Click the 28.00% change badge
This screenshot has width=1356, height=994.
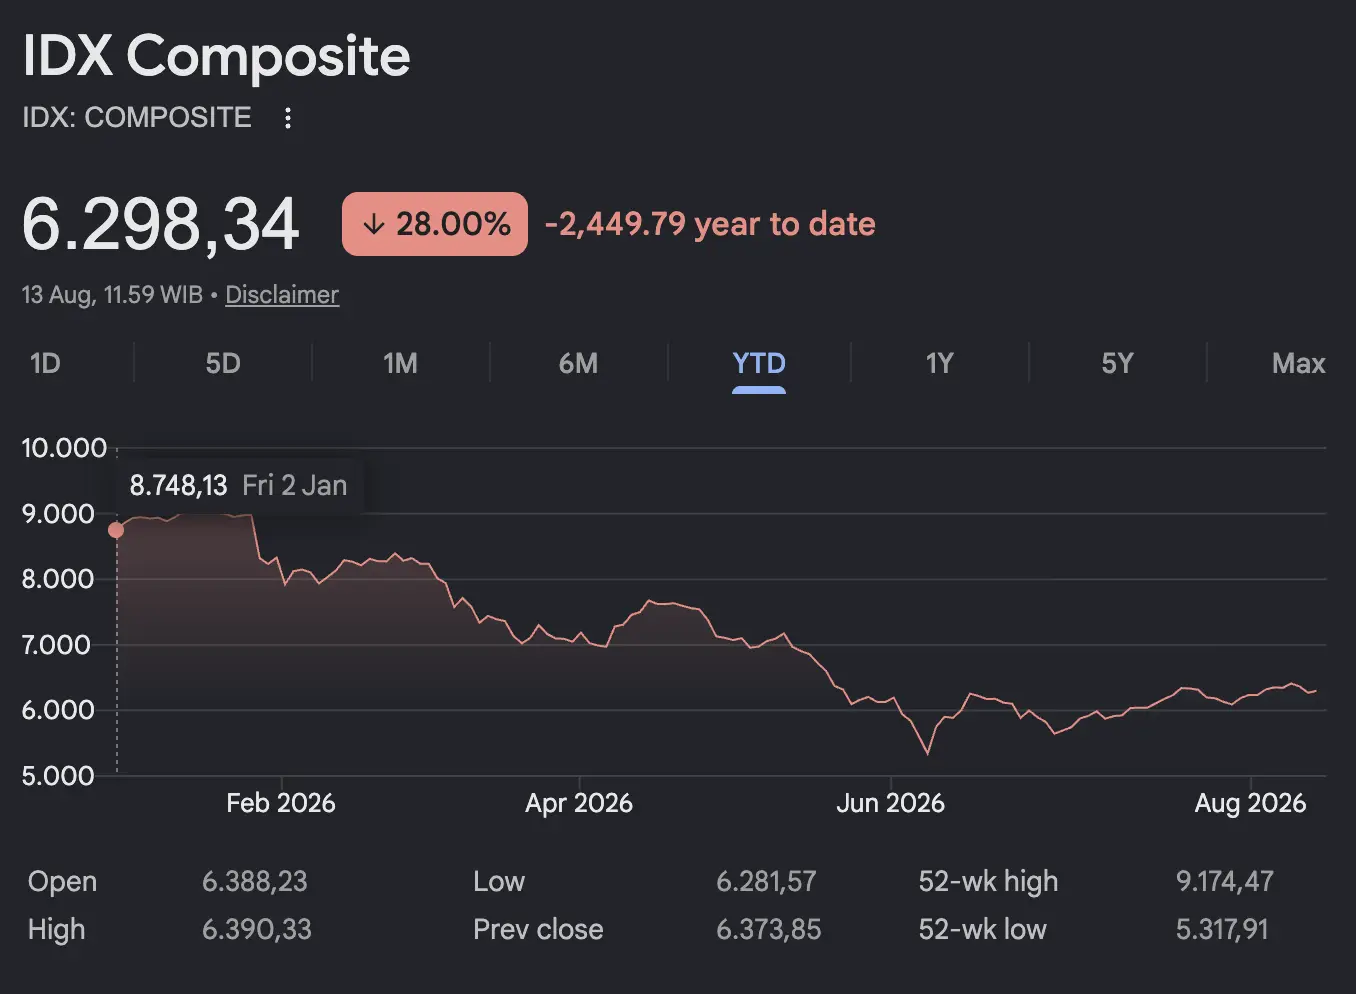tap(435, 224)
